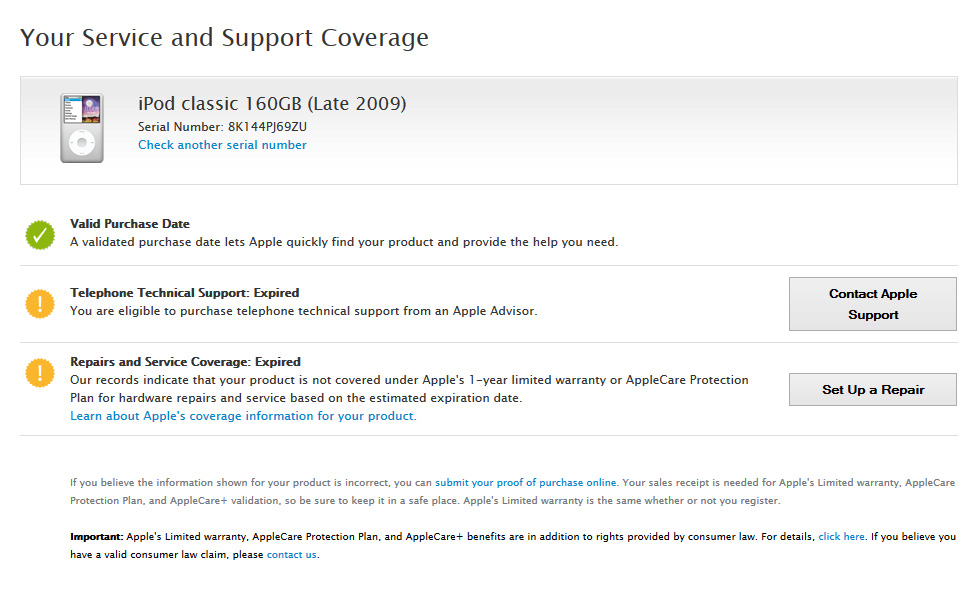Click the Your Service and Support Coverage heading
The height and width of the screenshot is (601, 978).
[x=224, y=38]
